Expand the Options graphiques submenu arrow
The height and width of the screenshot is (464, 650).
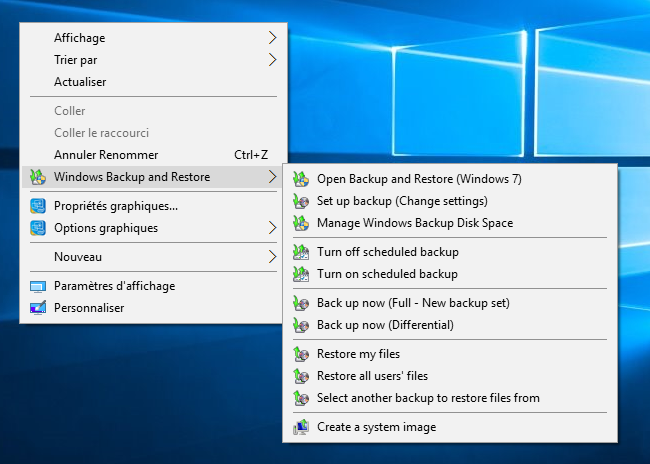pos(272,228)
